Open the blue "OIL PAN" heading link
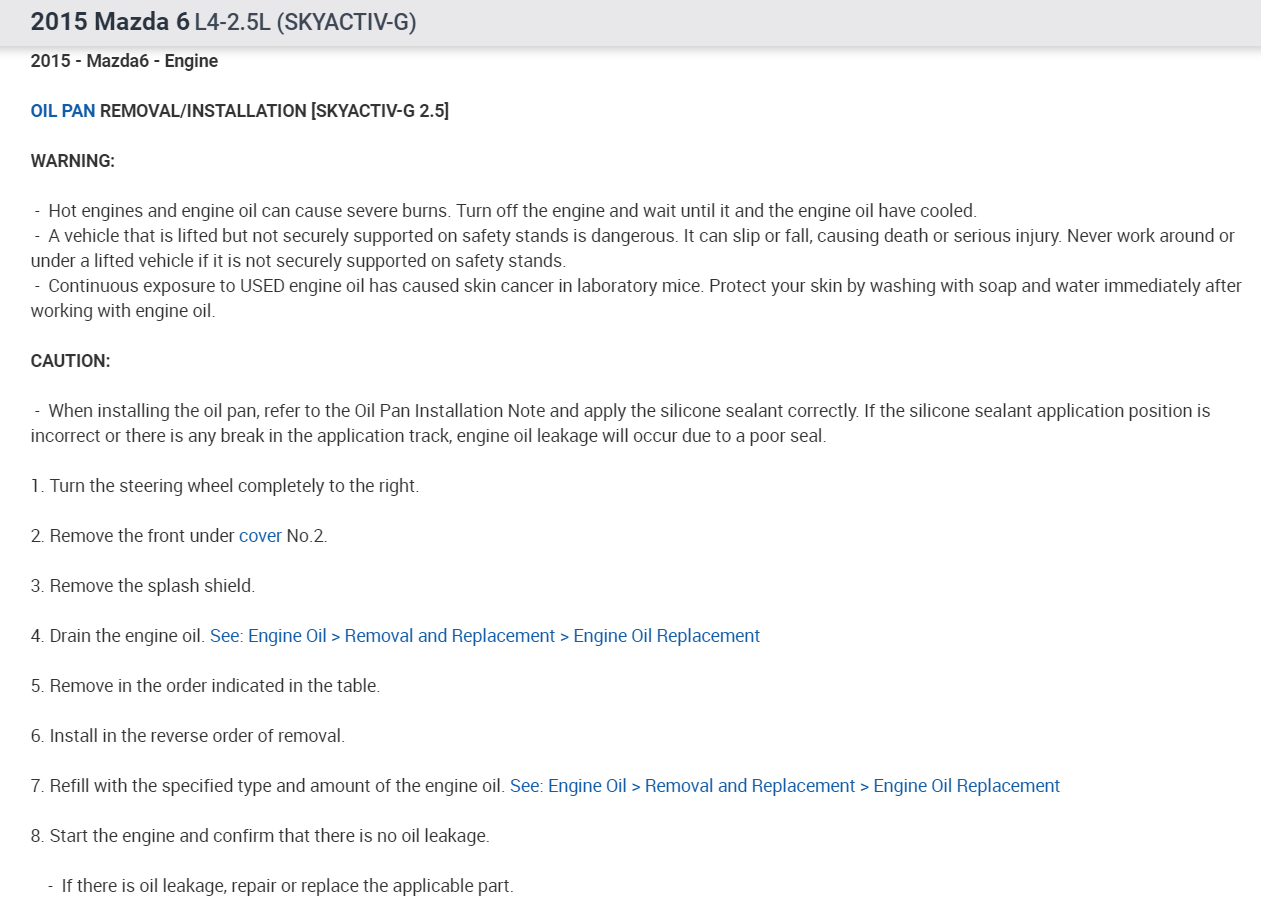Image resolution: width=1261 pixels, height=915 pixels. pyautogui.click(x=63, y=111)
